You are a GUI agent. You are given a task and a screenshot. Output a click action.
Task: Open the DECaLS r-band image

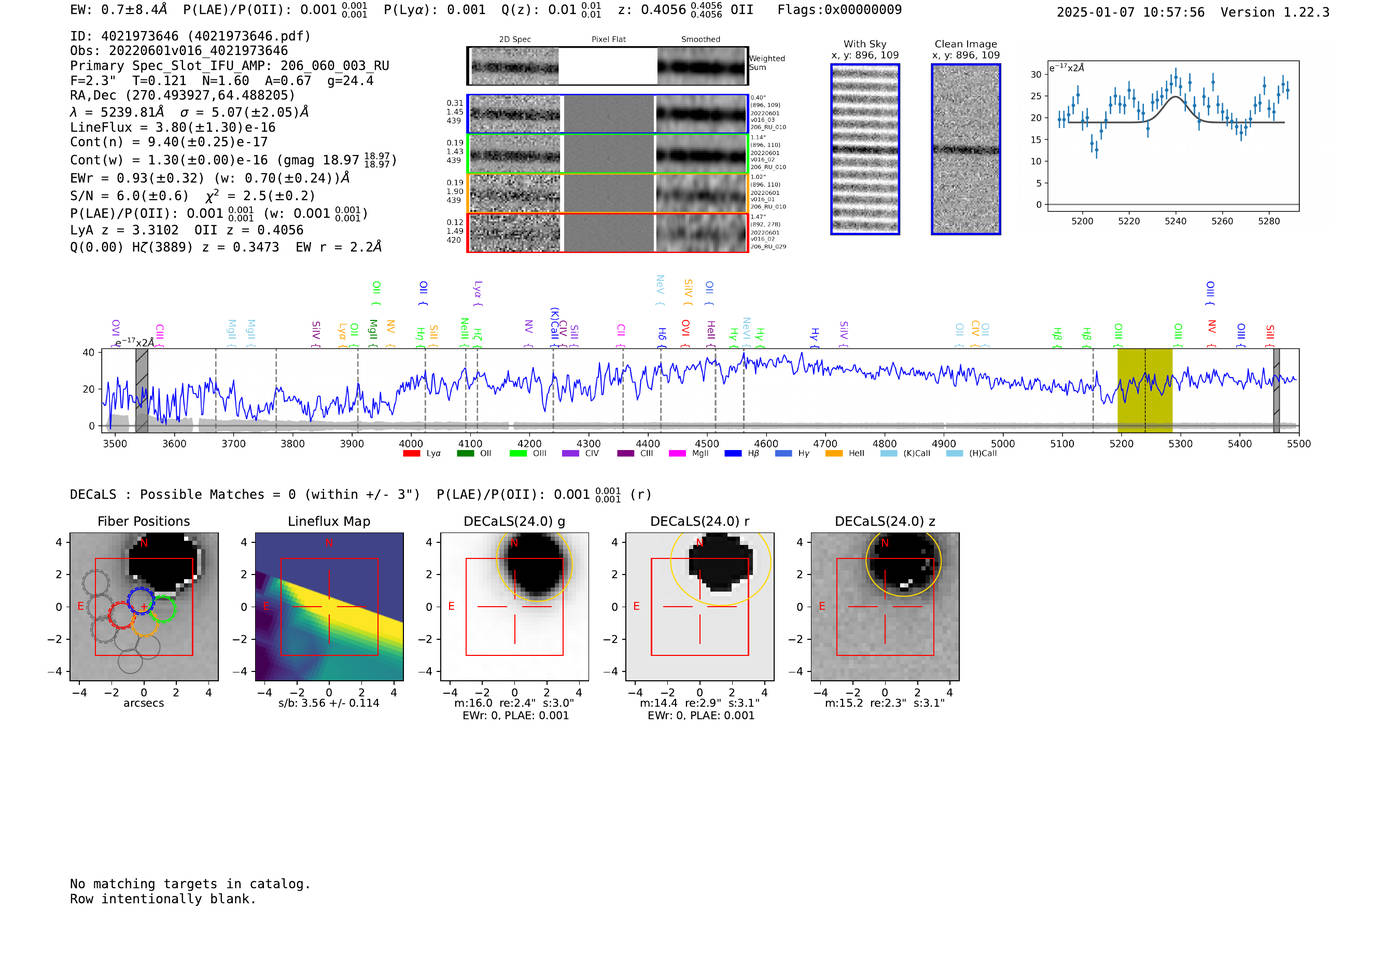(700, 607)
